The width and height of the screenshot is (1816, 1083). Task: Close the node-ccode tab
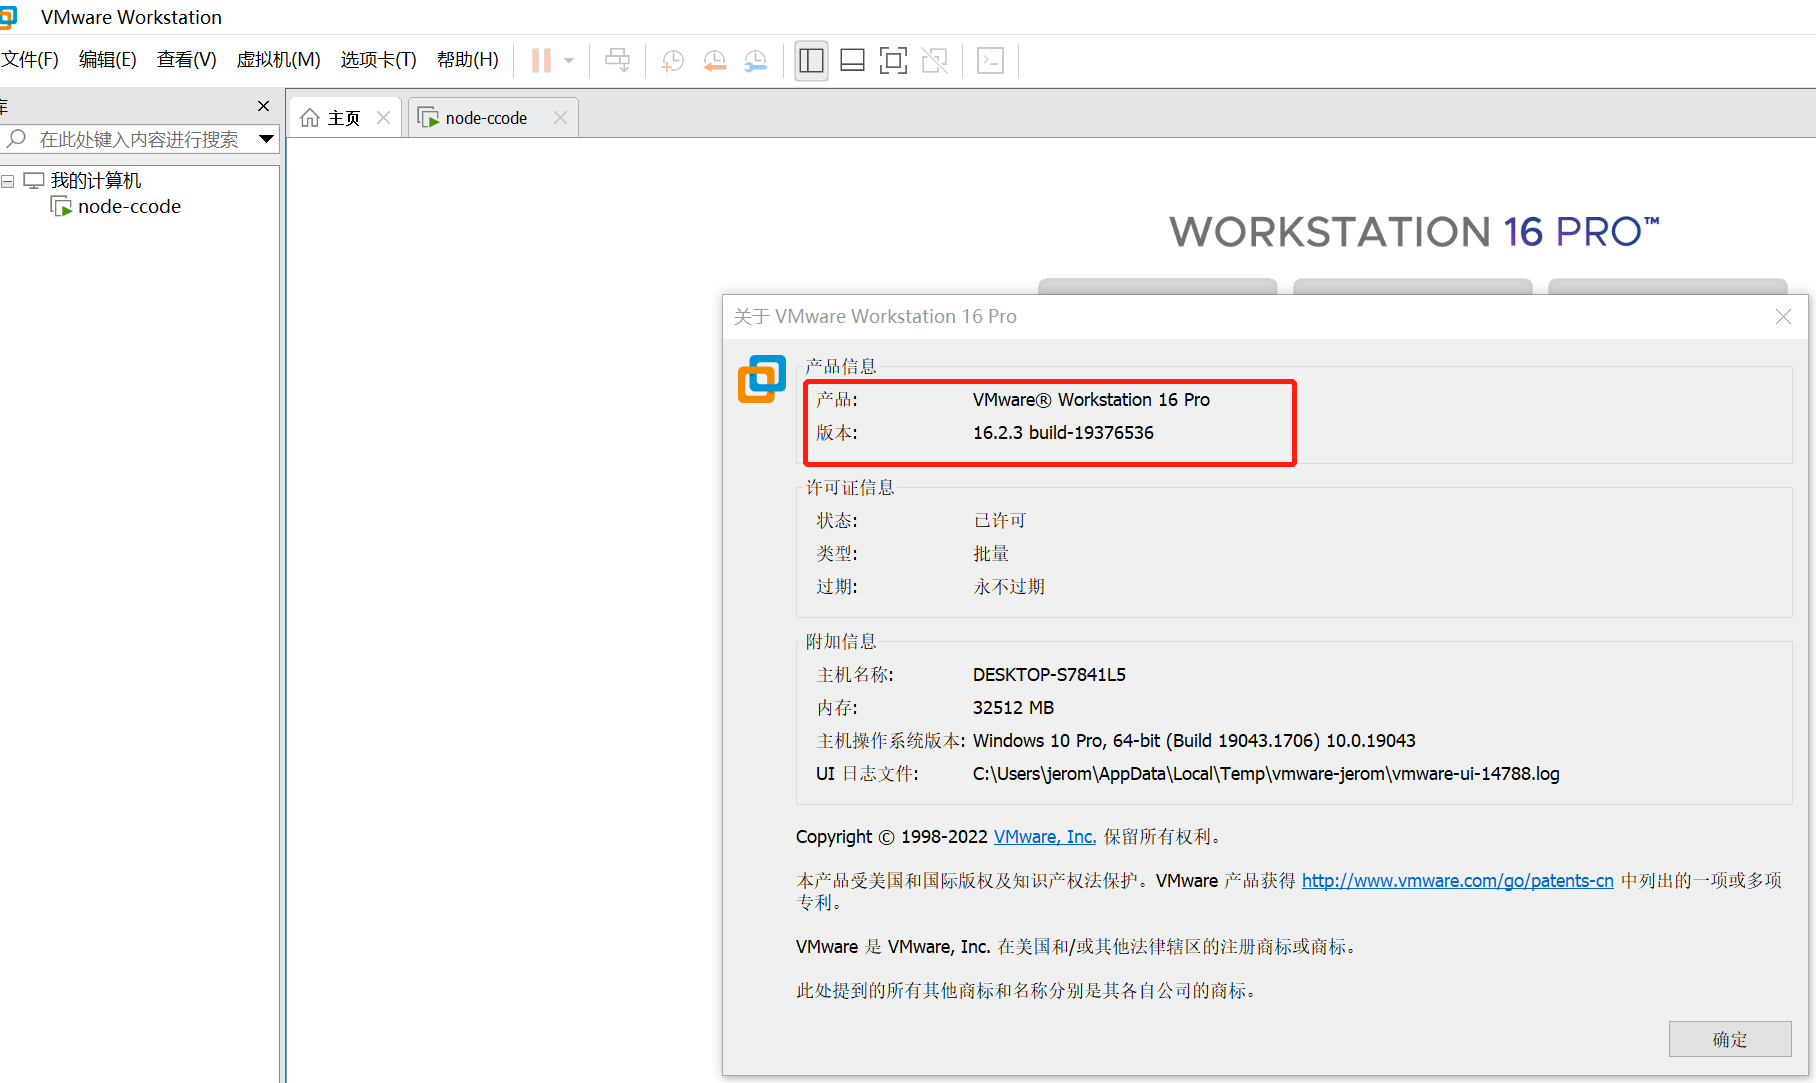(560, 118)
